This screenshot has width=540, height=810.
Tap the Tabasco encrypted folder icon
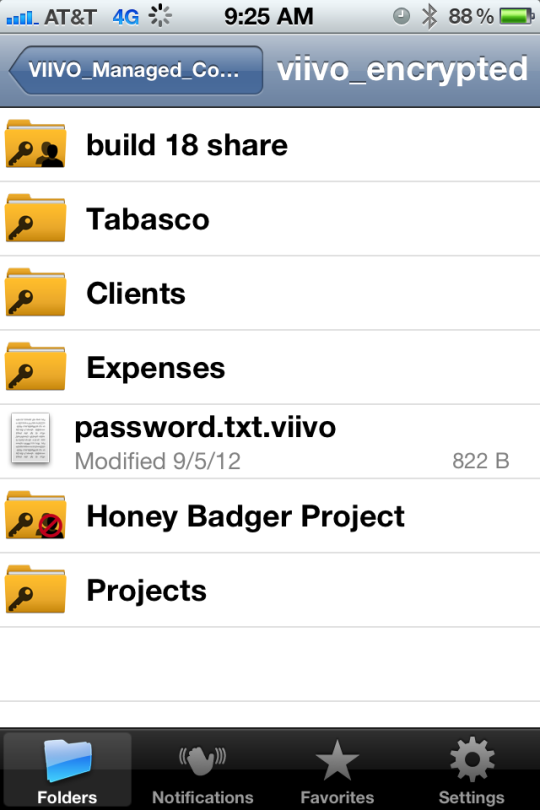[35, 218]
